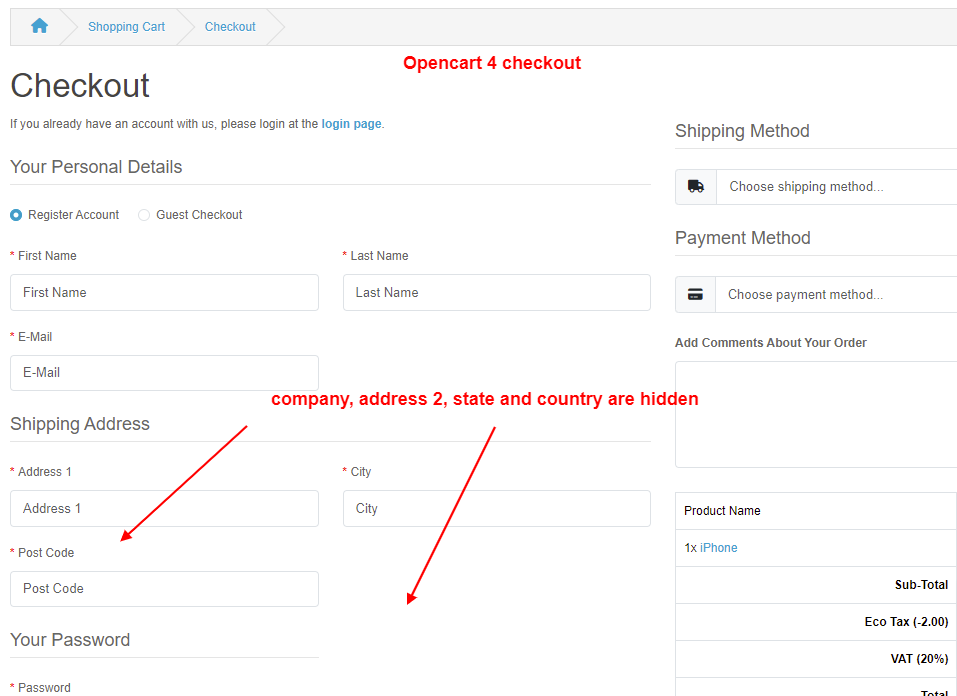Click the payment credit card icon
Screen dimensions: 957x696
(x=696, y=294)
